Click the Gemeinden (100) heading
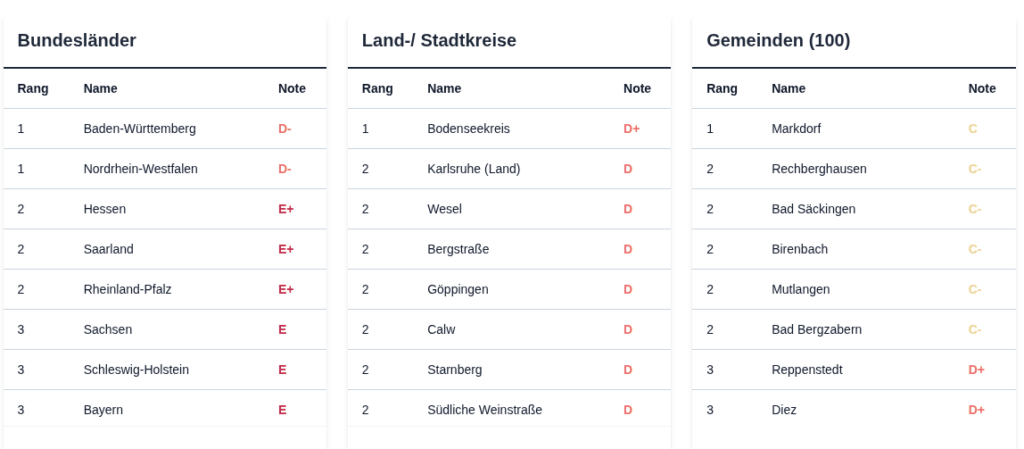Image resolution: width=1024 pixels, height=449 pixels. click(777, 41)
